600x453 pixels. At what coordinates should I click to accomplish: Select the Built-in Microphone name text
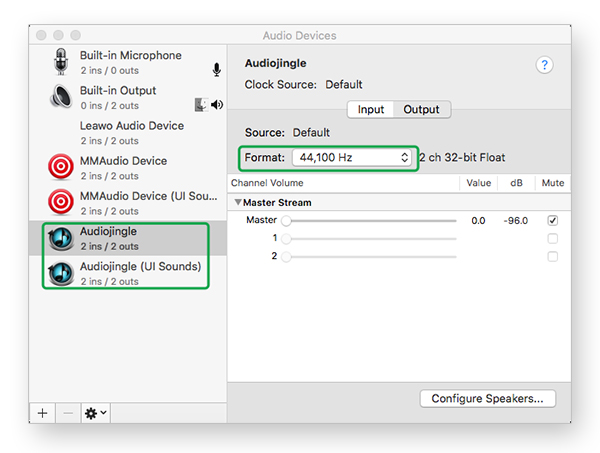point(130,55)
